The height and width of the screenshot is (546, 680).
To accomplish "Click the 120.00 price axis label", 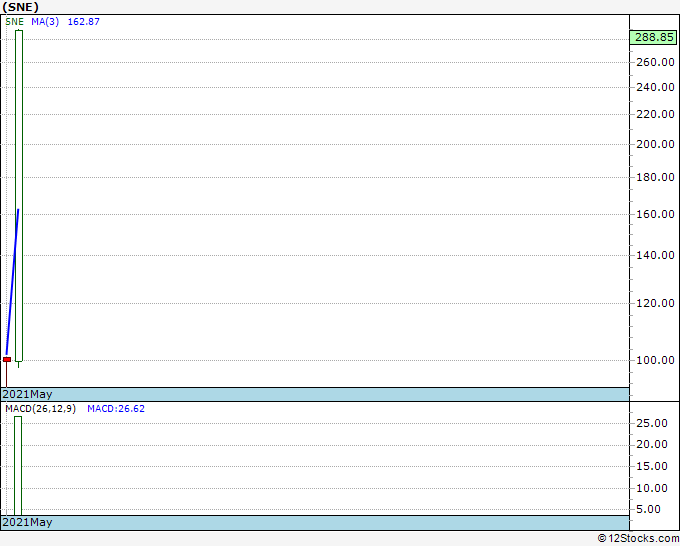I will [x=655, y=303].
